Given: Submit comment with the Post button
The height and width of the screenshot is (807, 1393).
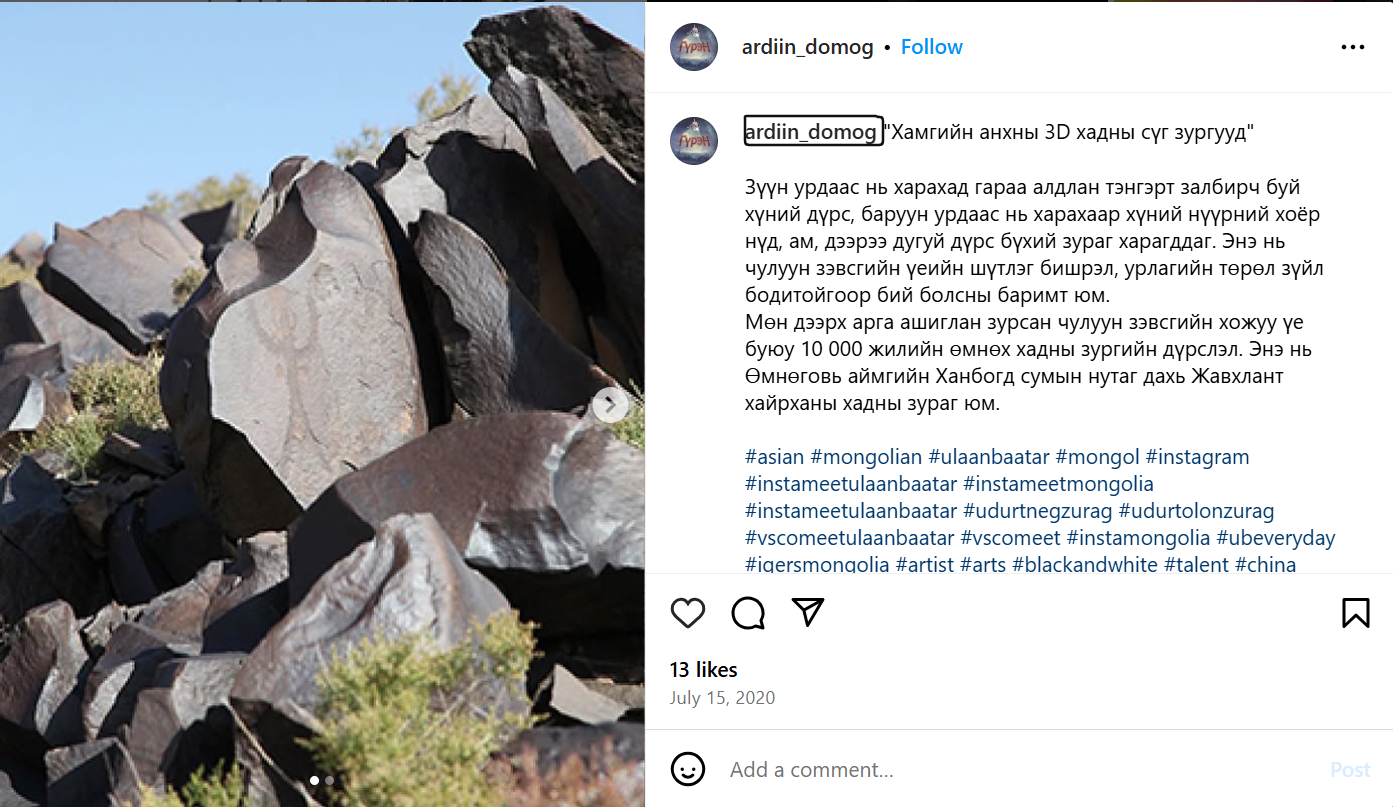Looking at the screenshot, I should click(x=1349, y=770).
